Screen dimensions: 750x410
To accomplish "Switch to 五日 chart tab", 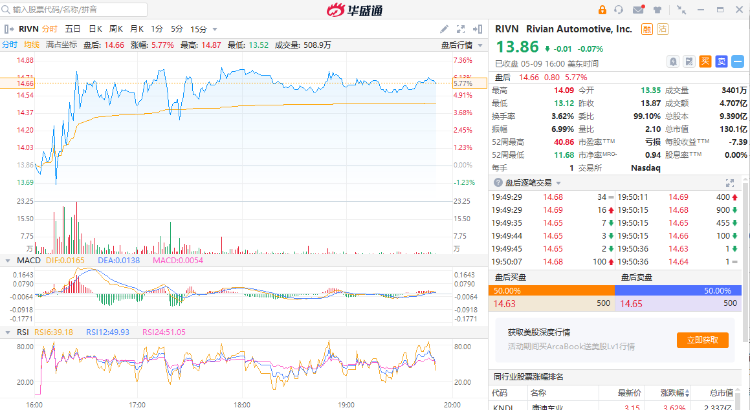I will 73,29.
